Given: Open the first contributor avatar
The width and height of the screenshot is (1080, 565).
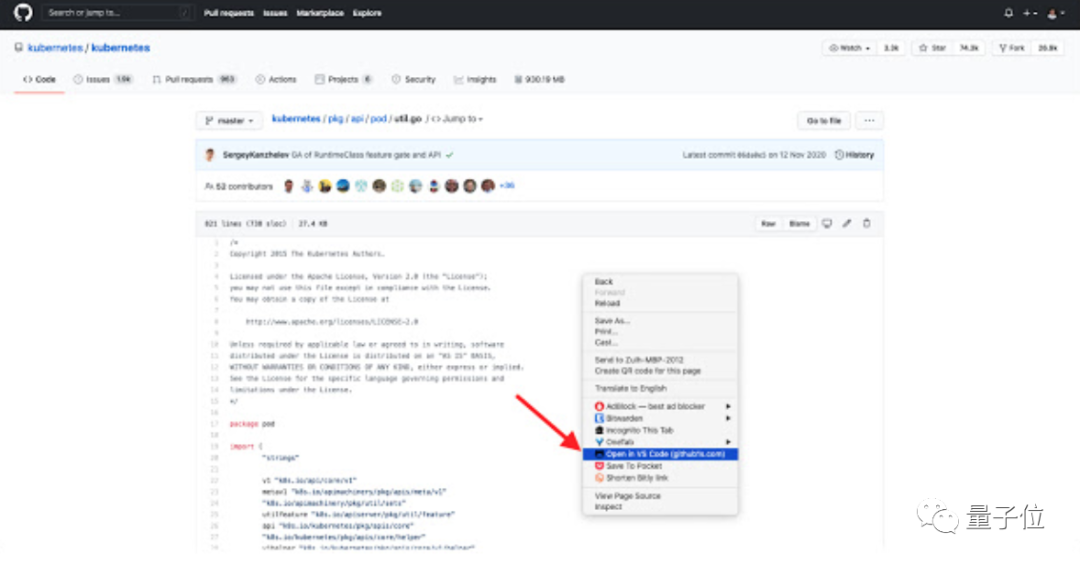Looking at the screenshot, I should [289, 186].
